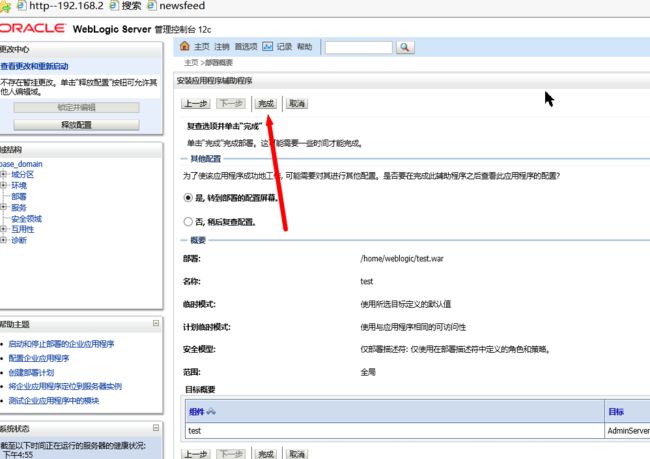Click top 取消 button
650x459 pixels.
click(x=297, y=104)
